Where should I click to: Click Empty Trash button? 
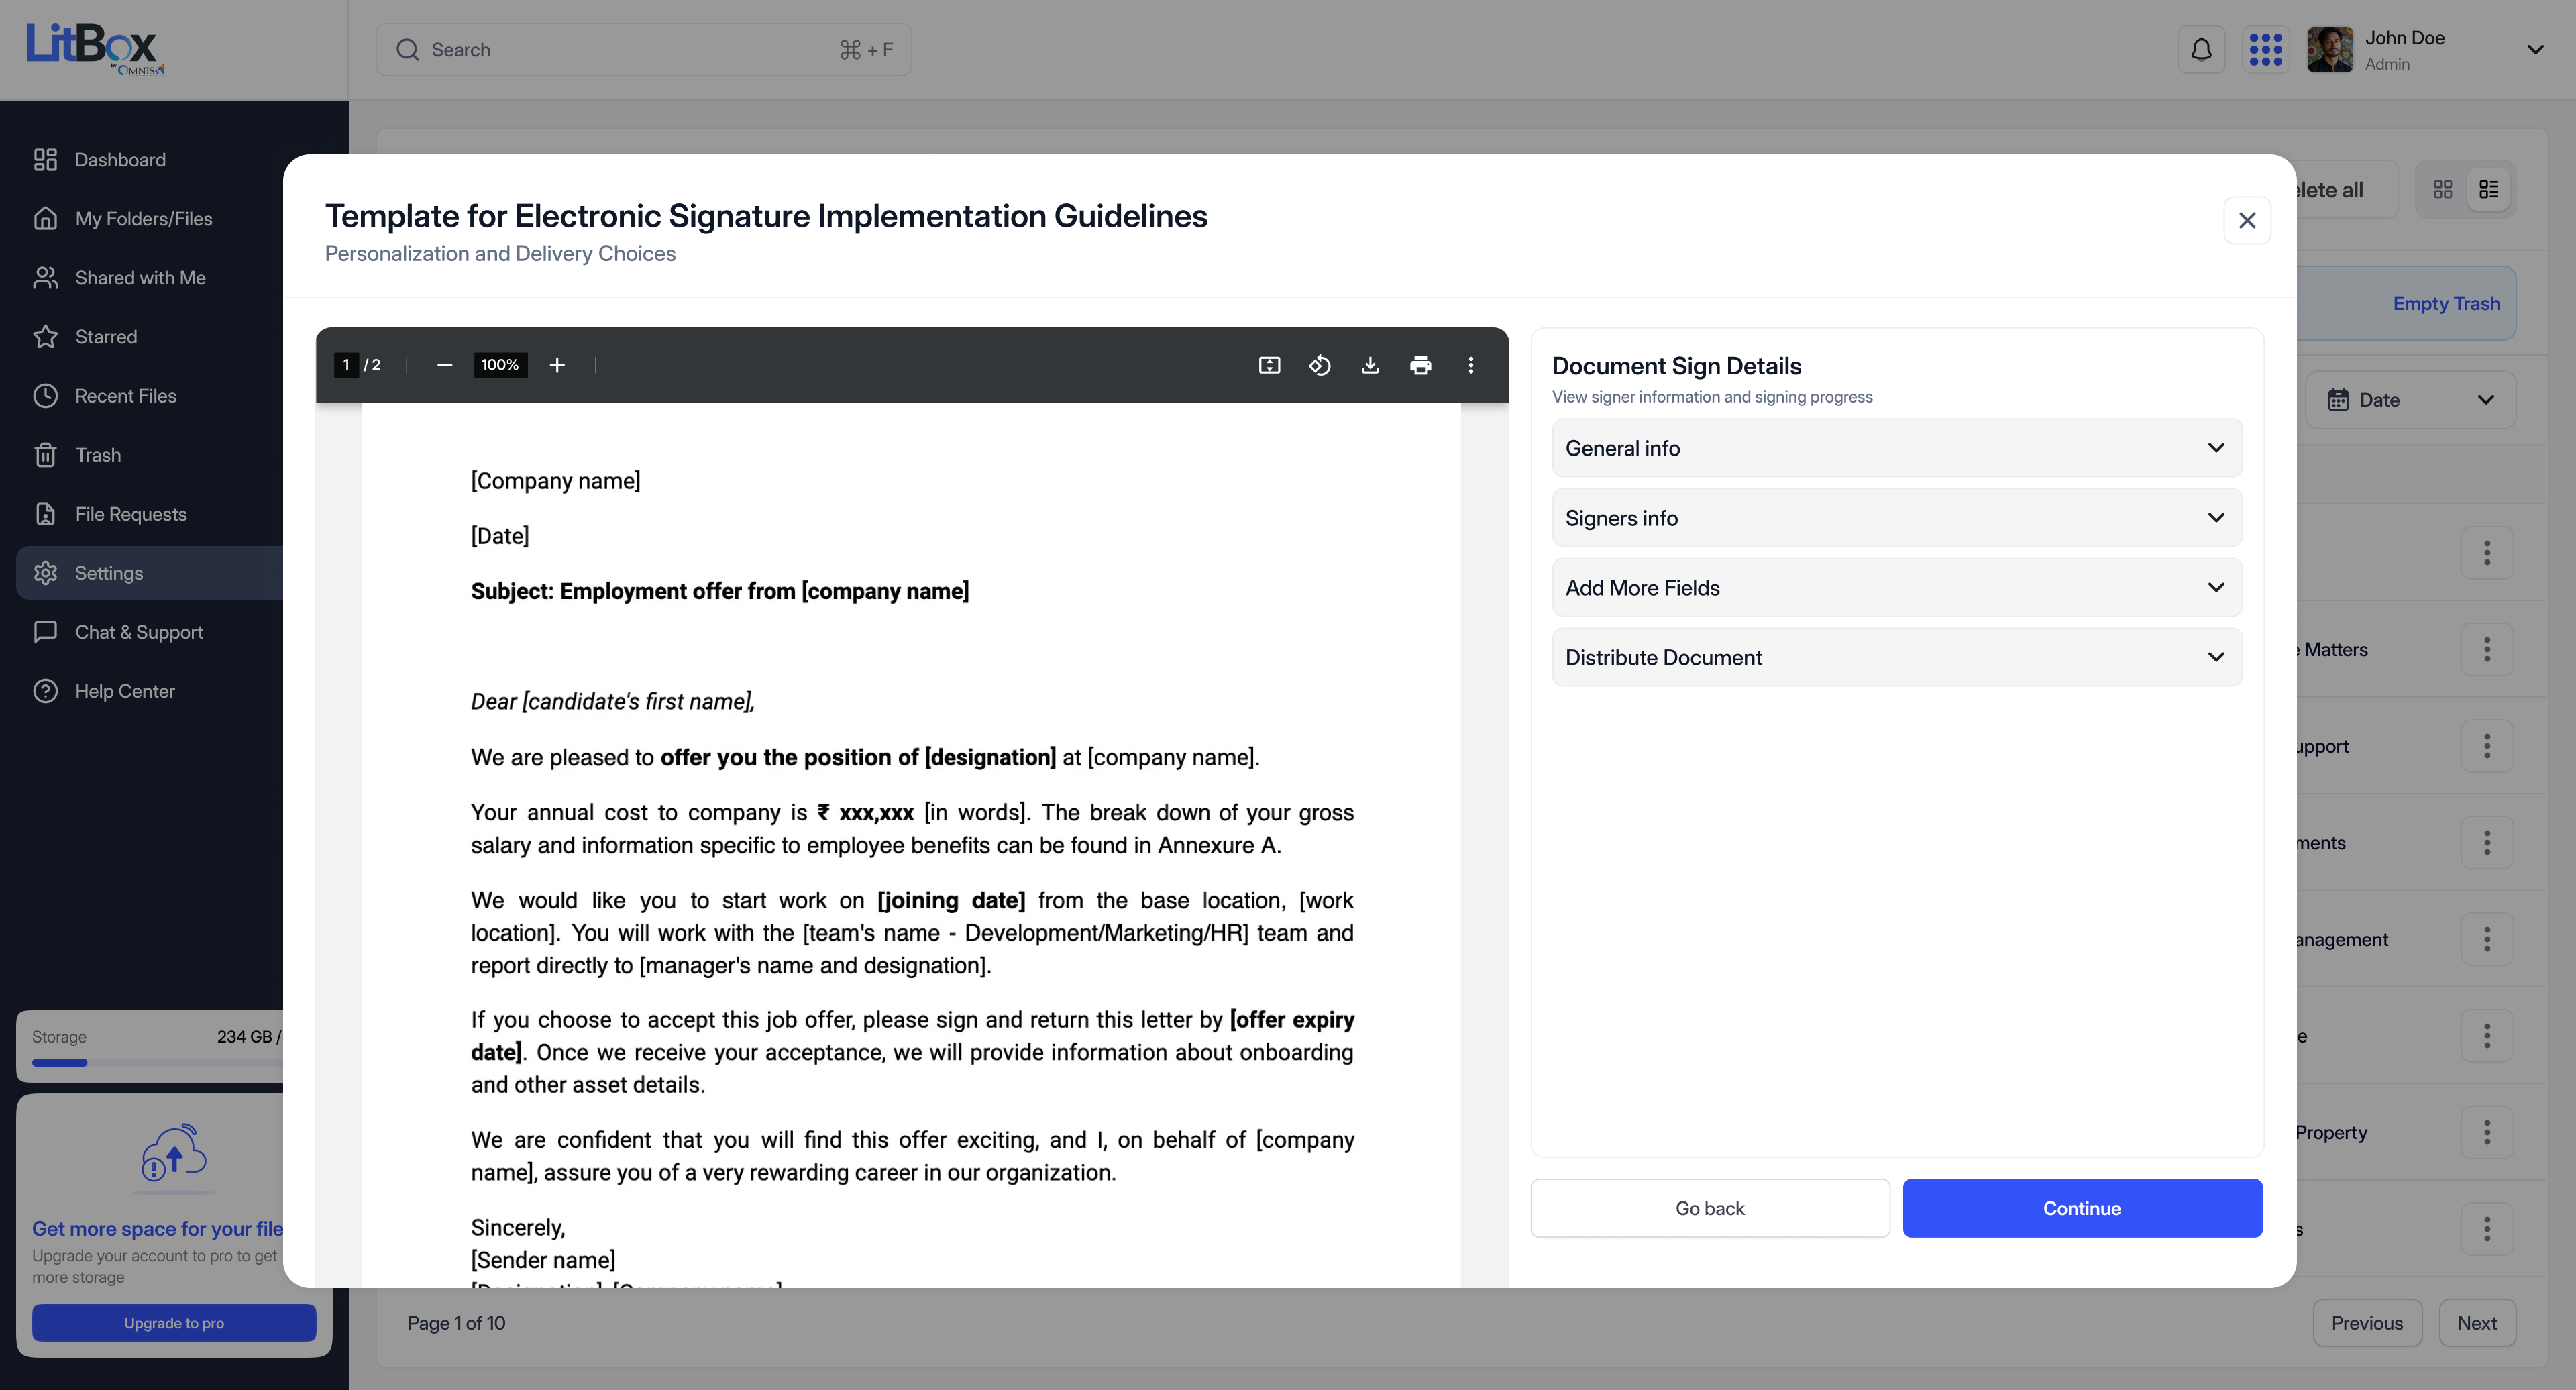[2445, 303]
